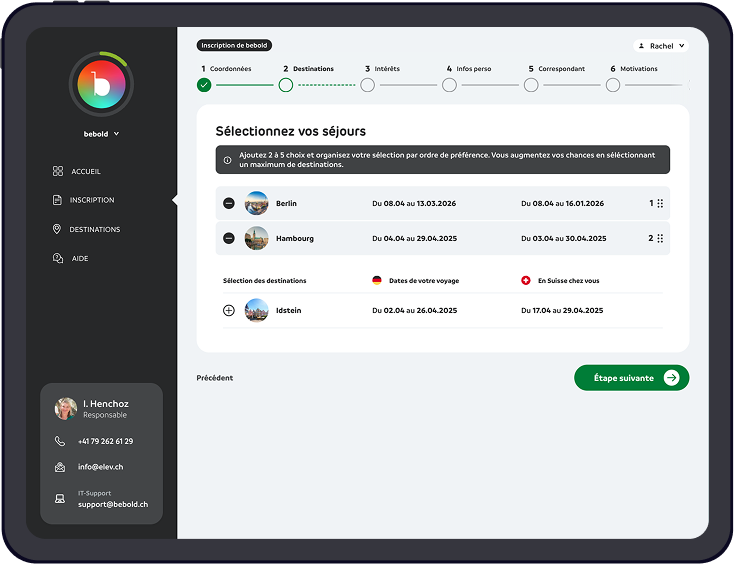The width and height of the screenshot is (734, 564).
Task: Click the Aide chat icon
Action: click(x=58, y=258)
